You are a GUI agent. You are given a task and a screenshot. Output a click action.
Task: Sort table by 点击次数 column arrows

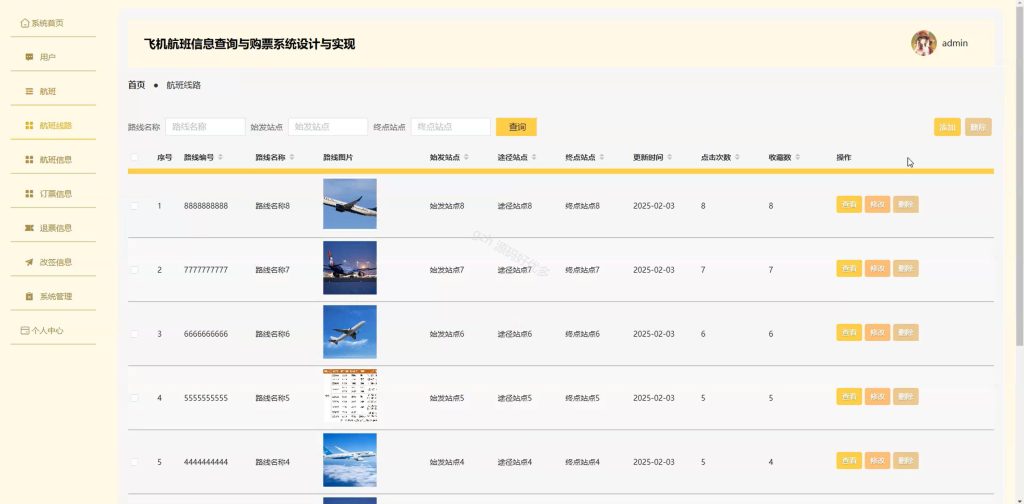coord(737,157)
